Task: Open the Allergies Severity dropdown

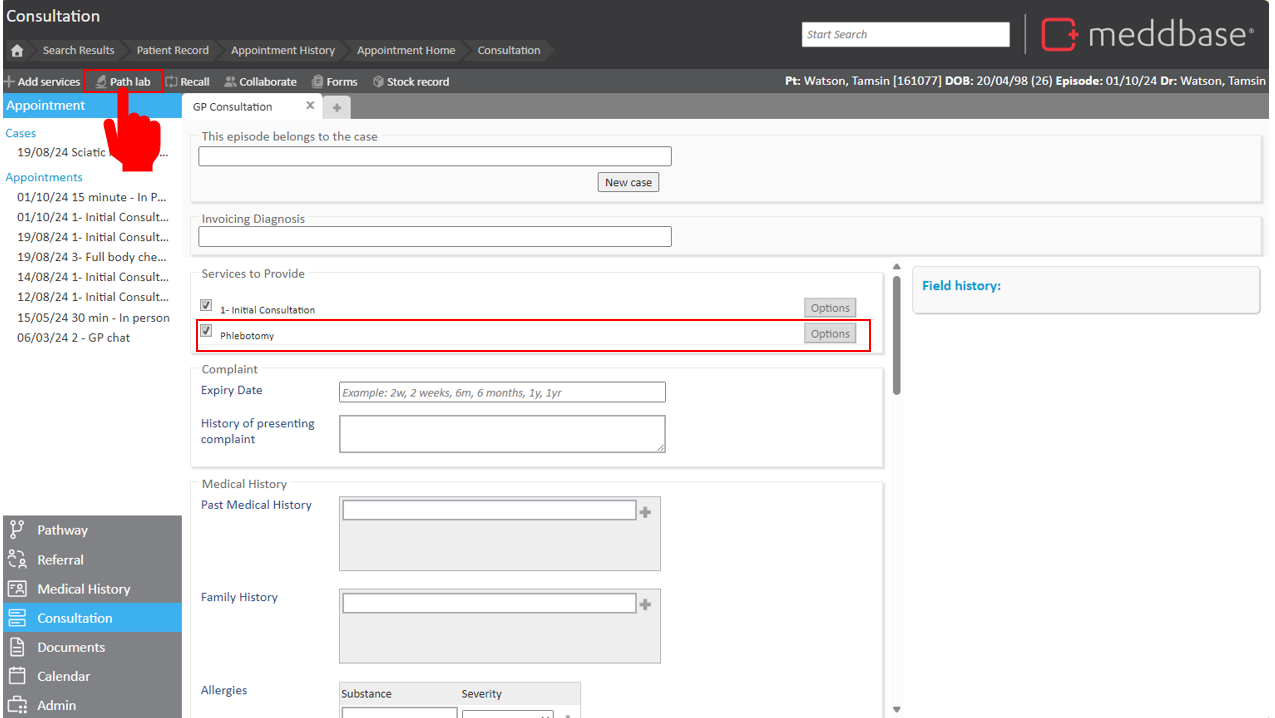Action: pos(507,713)
